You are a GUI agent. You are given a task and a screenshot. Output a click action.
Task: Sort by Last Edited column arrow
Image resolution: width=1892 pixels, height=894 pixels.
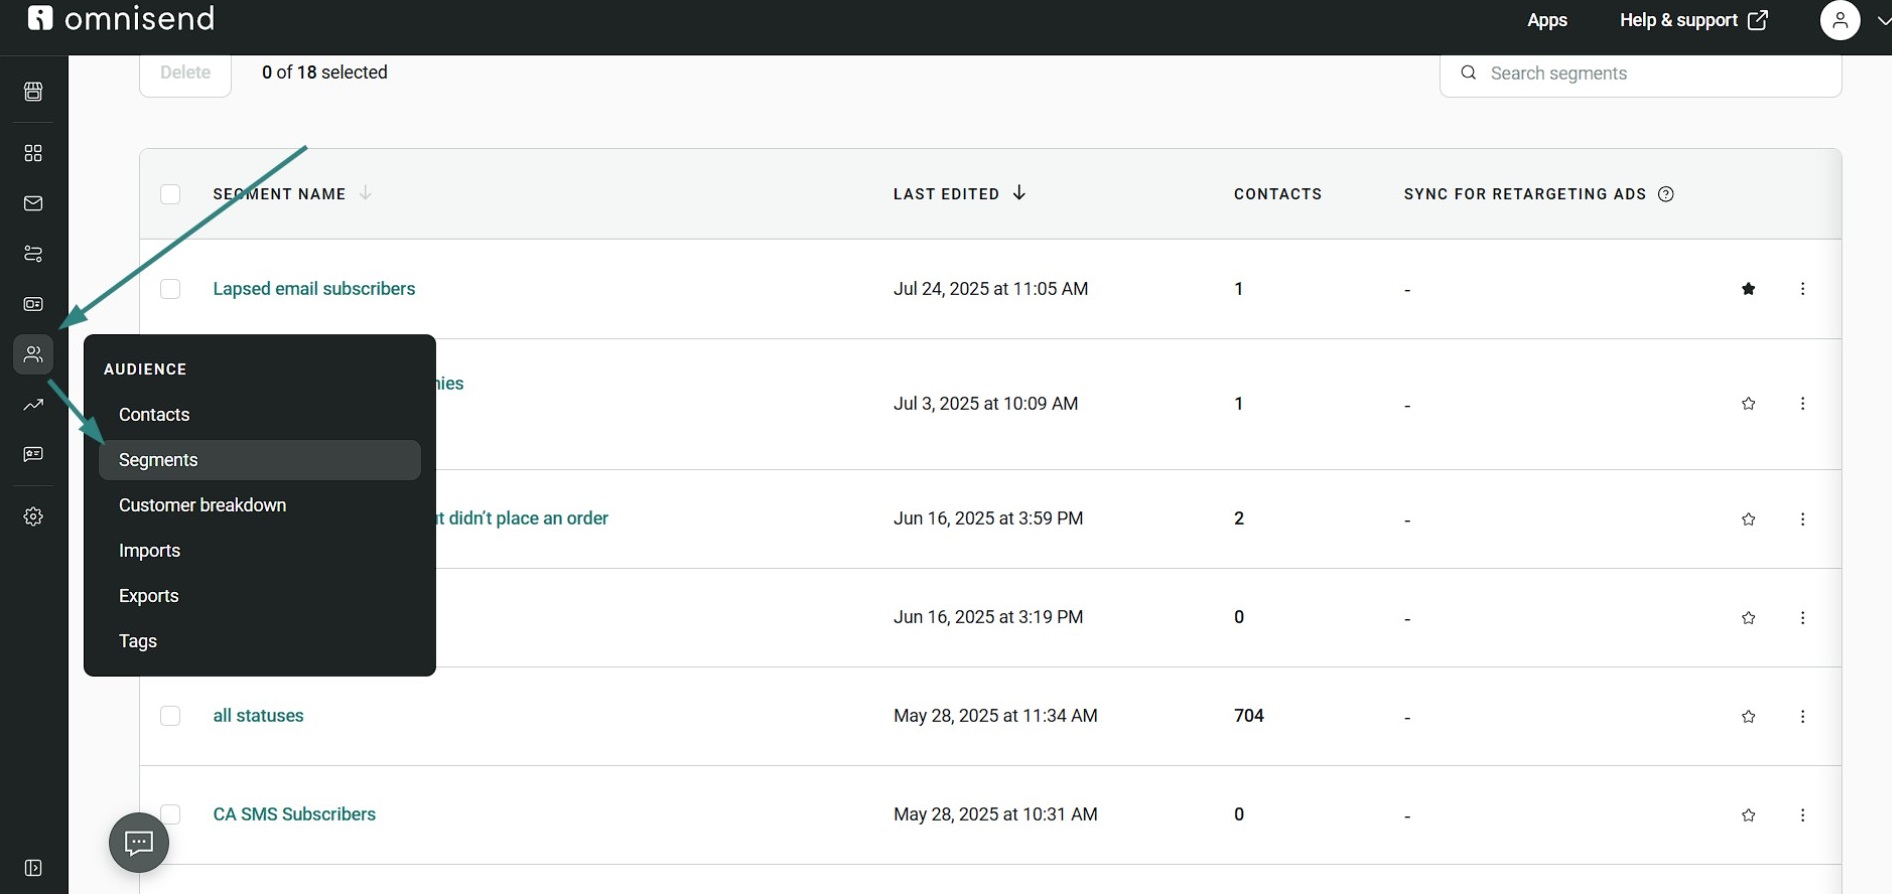coord(1018,193)
